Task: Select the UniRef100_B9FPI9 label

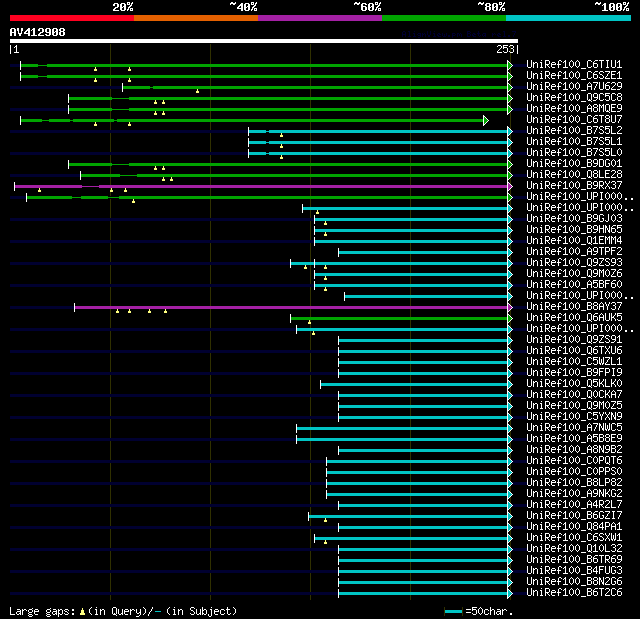Action: point(574,373)
